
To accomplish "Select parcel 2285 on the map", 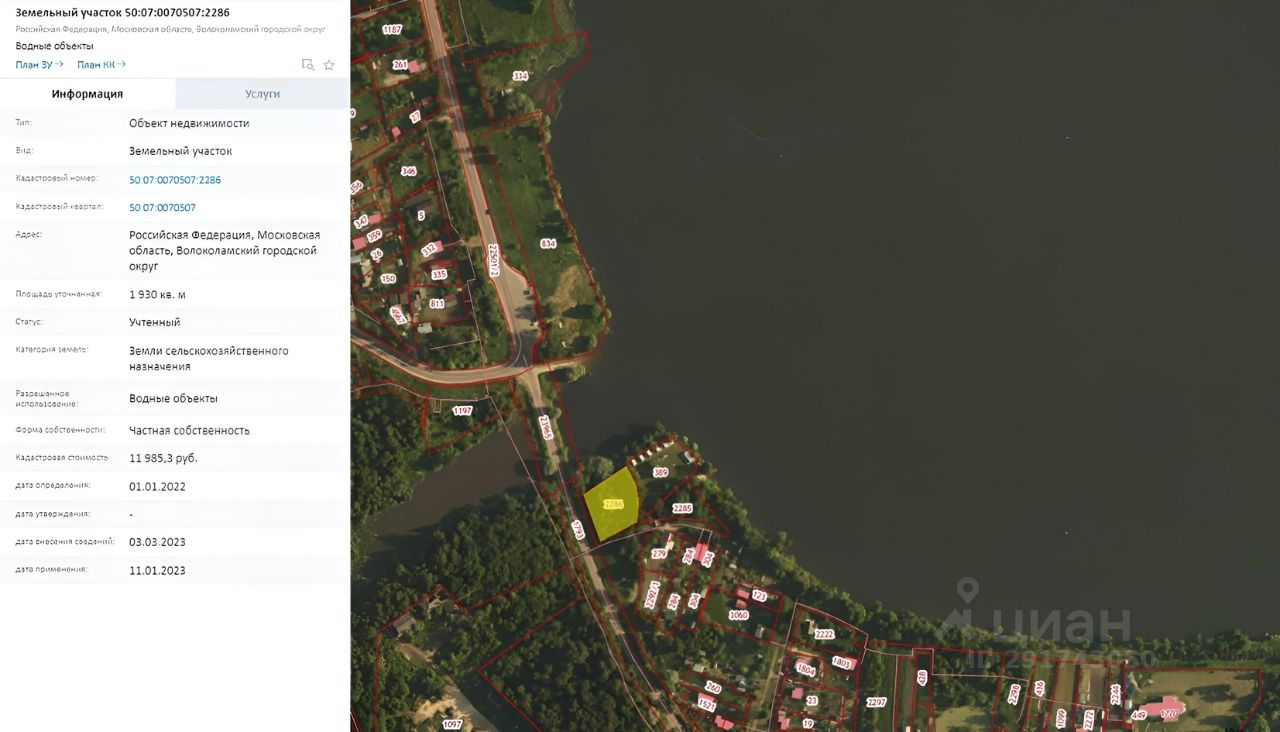I will tap(682, 508).
